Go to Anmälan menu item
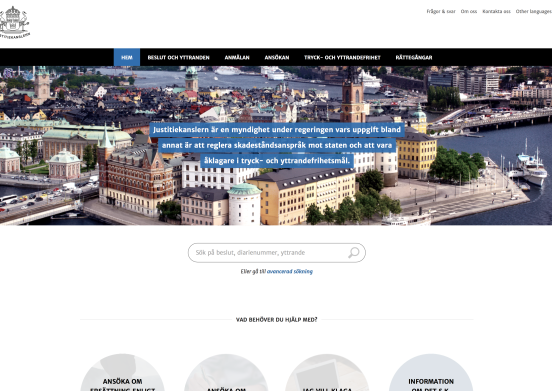Viewport: 552px width, 391px height. click(x=237, y=57)
